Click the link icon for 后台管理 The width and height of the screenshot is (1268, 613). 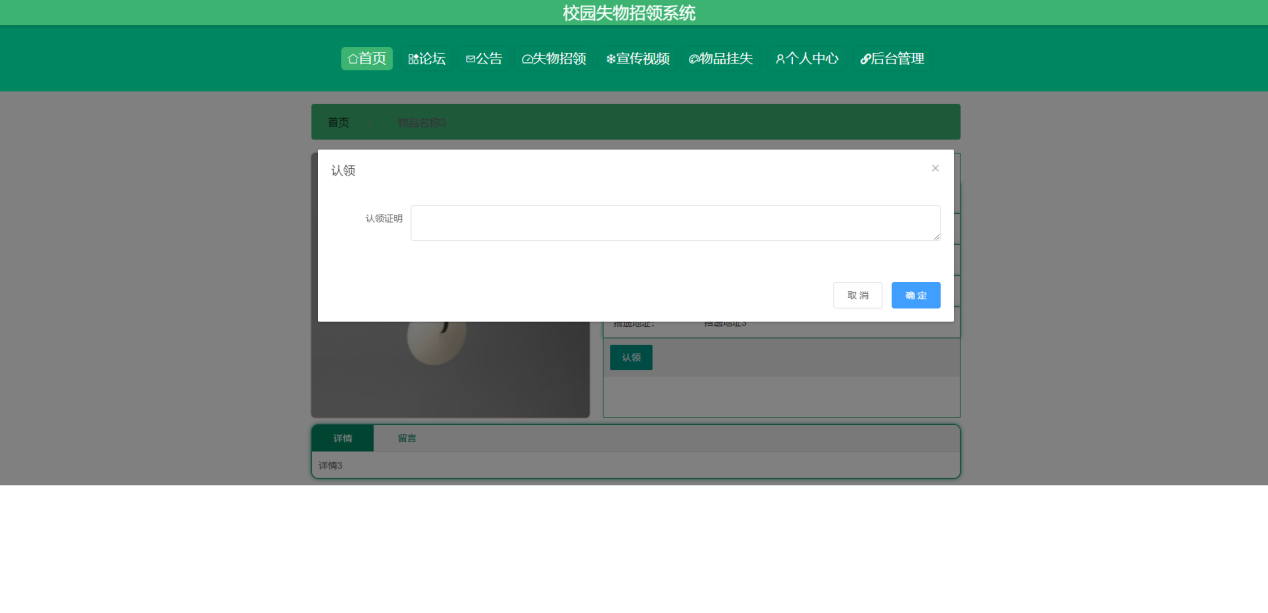click(865, 59)
